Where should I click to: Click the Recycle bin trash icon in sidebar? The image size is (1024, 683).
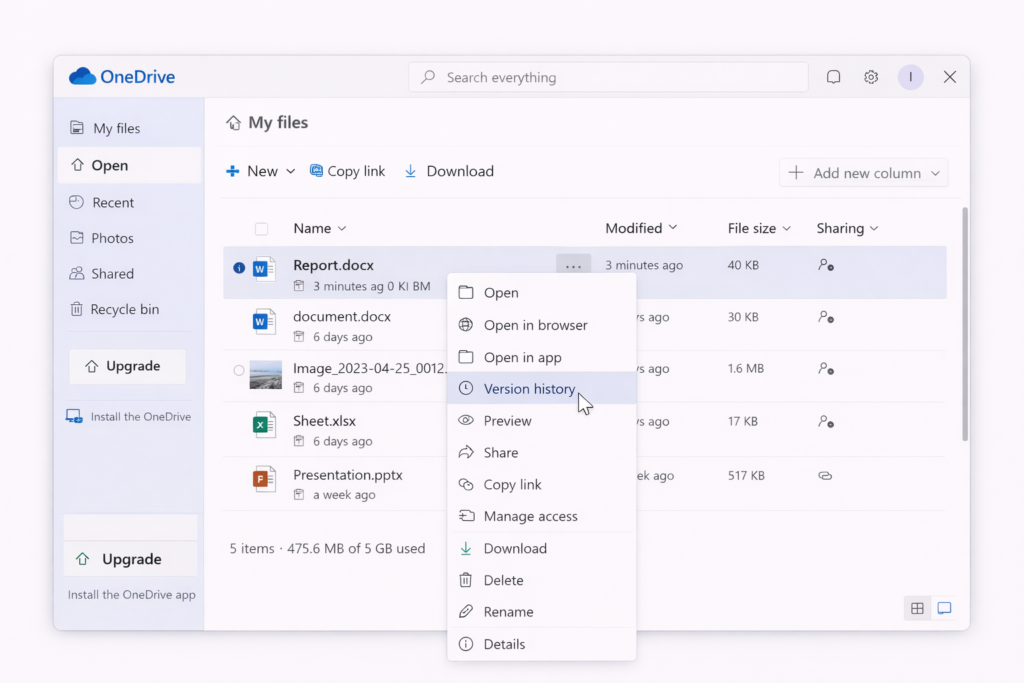[76, 309]
